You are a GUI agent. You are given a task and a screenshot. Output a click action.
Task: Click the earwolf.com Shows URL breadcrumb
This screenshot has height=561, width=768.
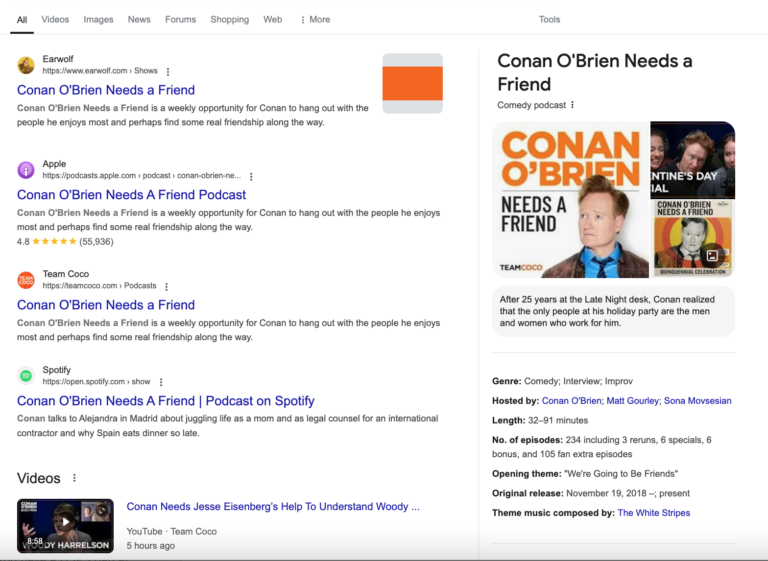(x=100, y=71)
